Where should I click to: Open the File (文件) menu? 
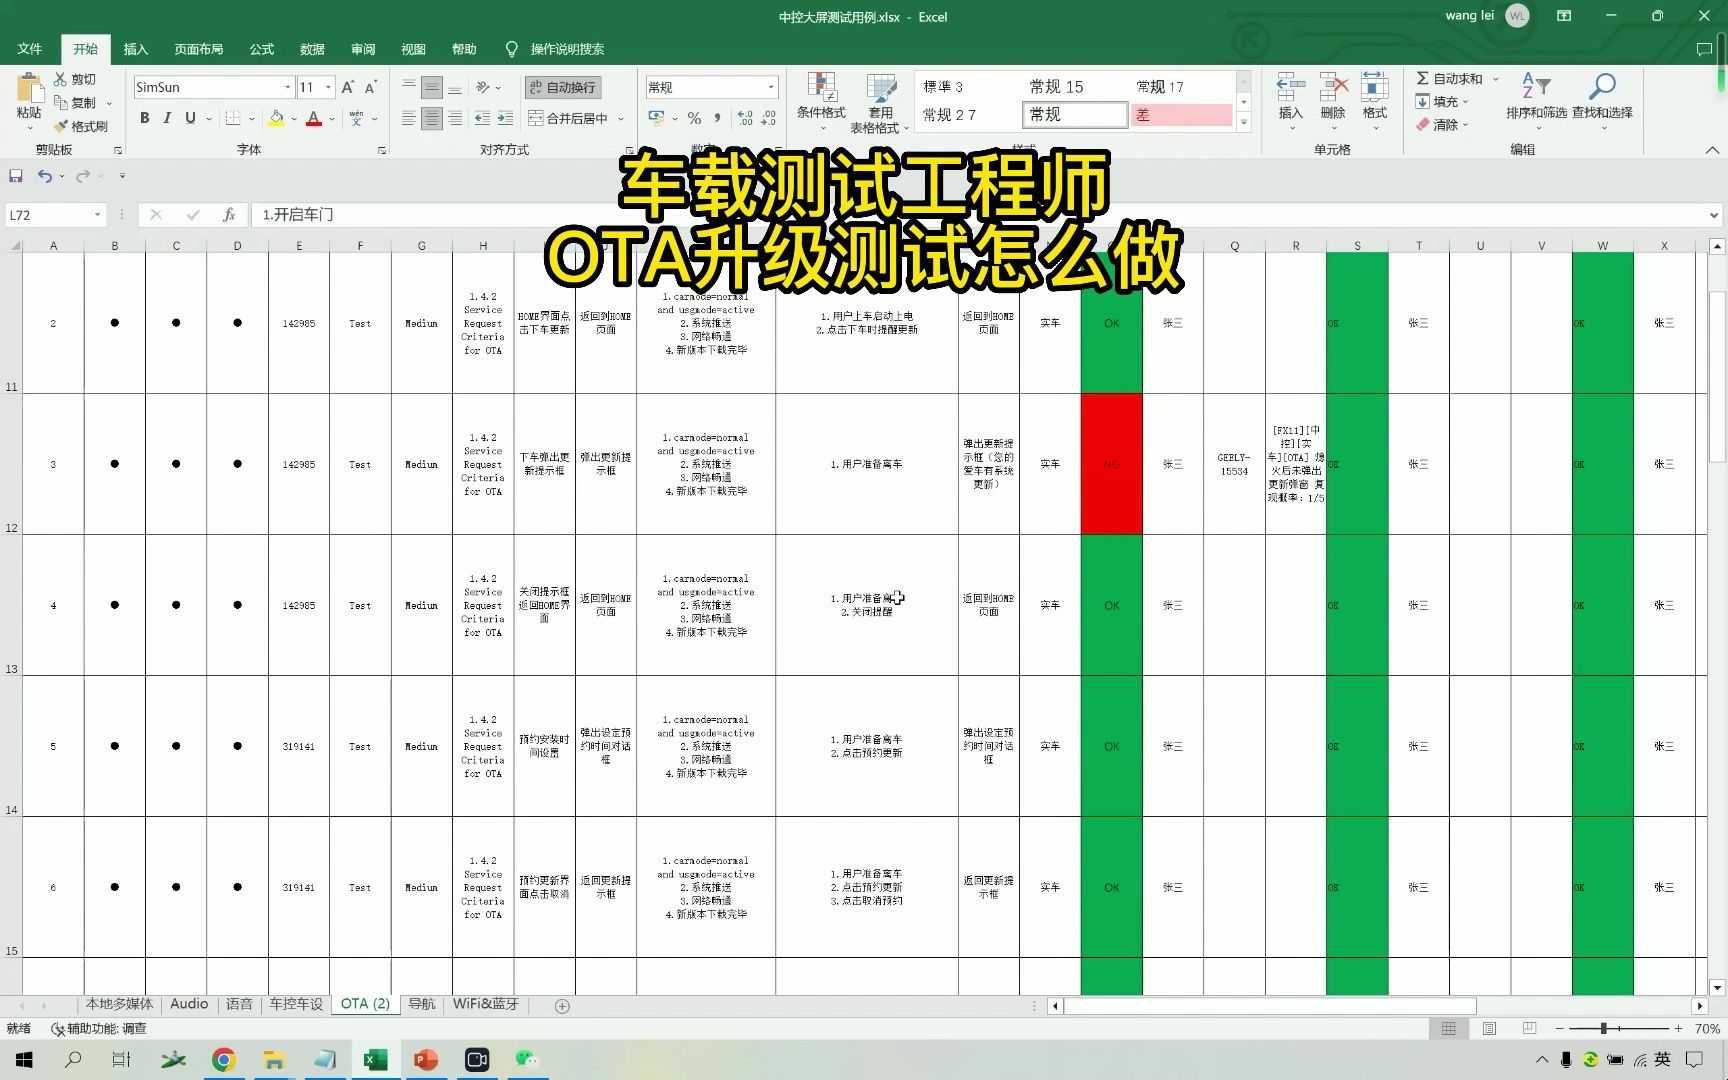click(30, 49)
